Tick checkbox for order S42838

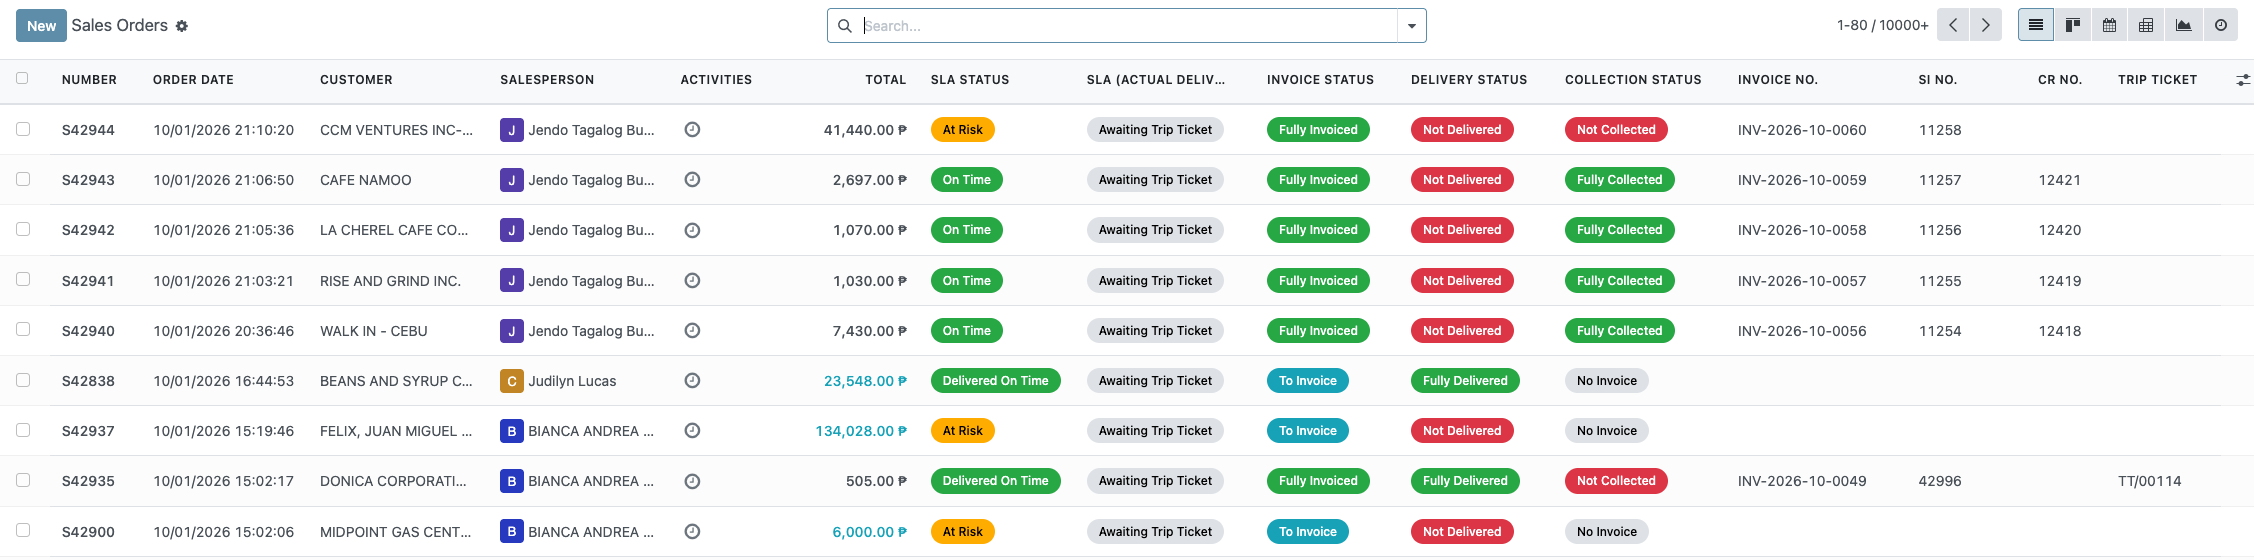click(23, 380)
